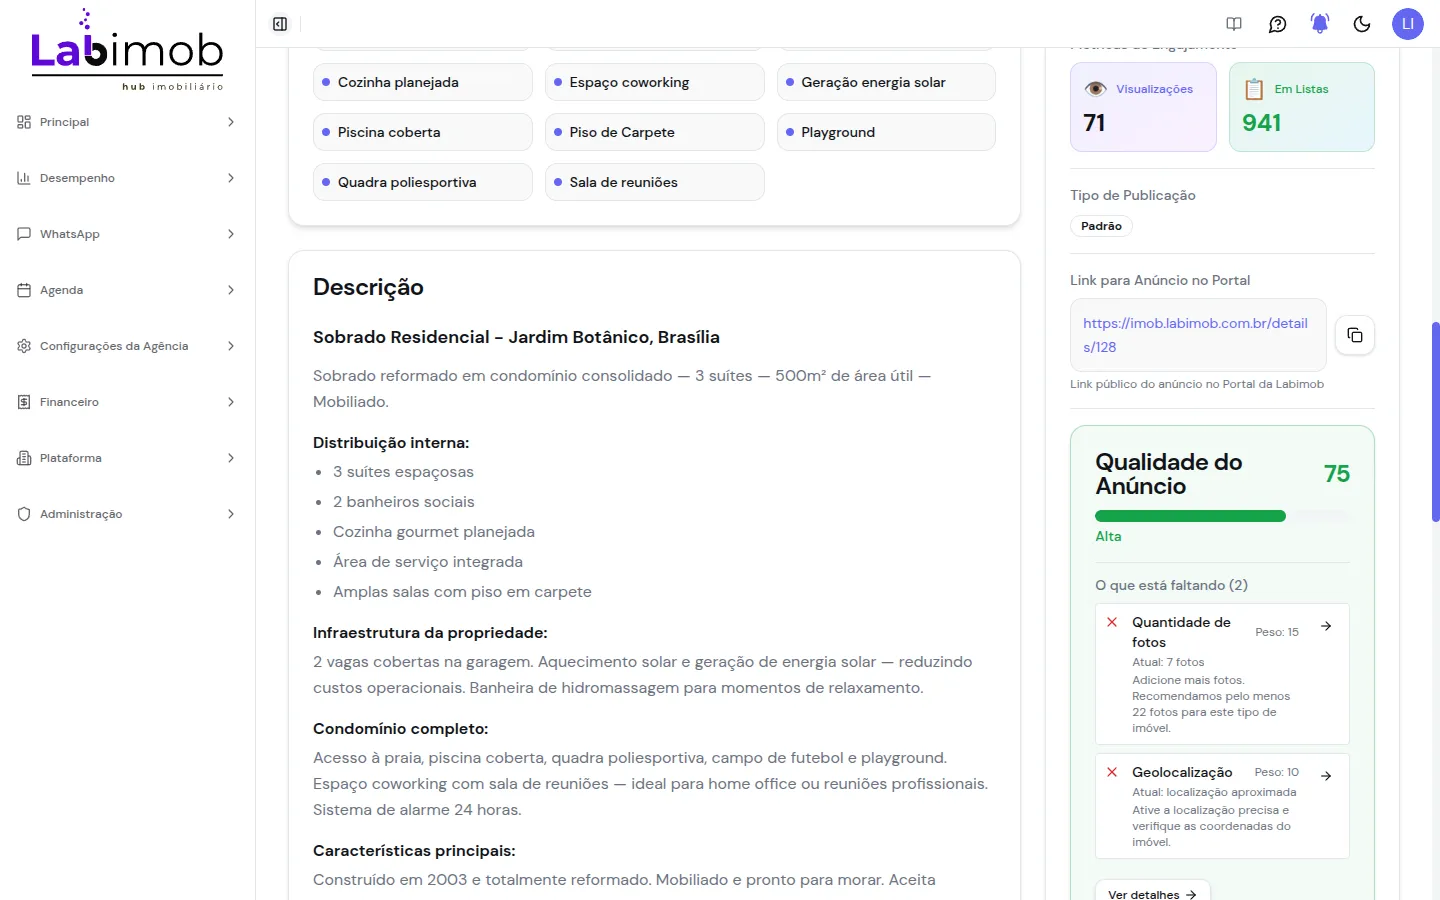Select the Piso de Carpete tag
Viewport: 1440px width, 900px height.
click(x=654, y=132)
